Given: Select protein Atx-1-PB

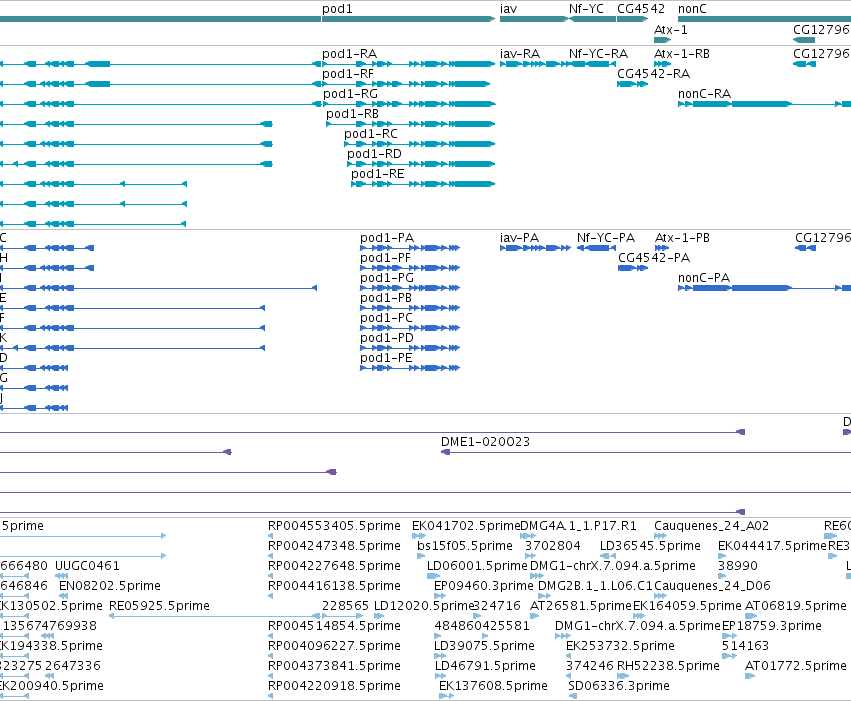Looking at the screenshot, I should (682, 238).
